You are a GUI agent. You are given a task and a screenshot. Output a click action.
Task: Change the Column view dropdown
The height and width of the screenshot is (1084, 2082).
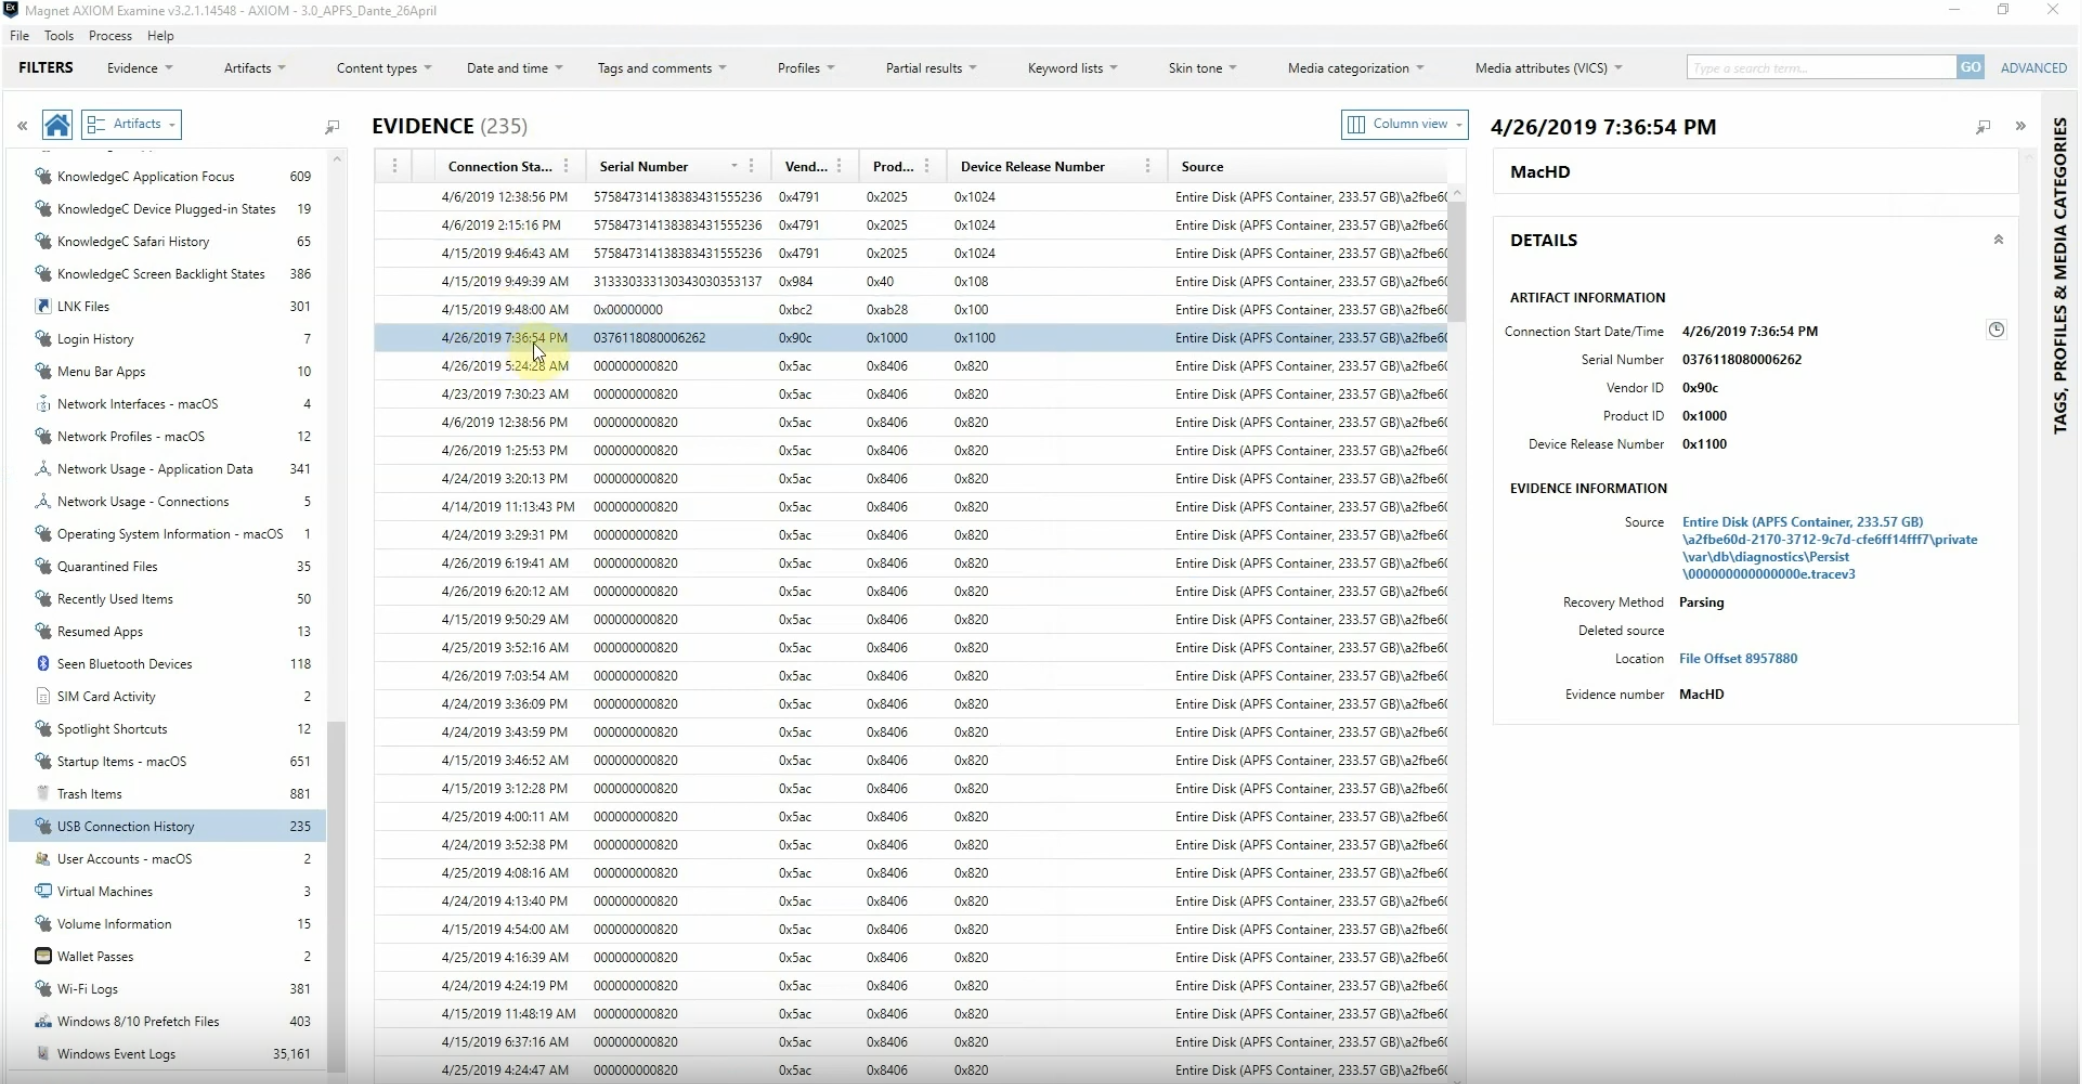pos(1405,124)
